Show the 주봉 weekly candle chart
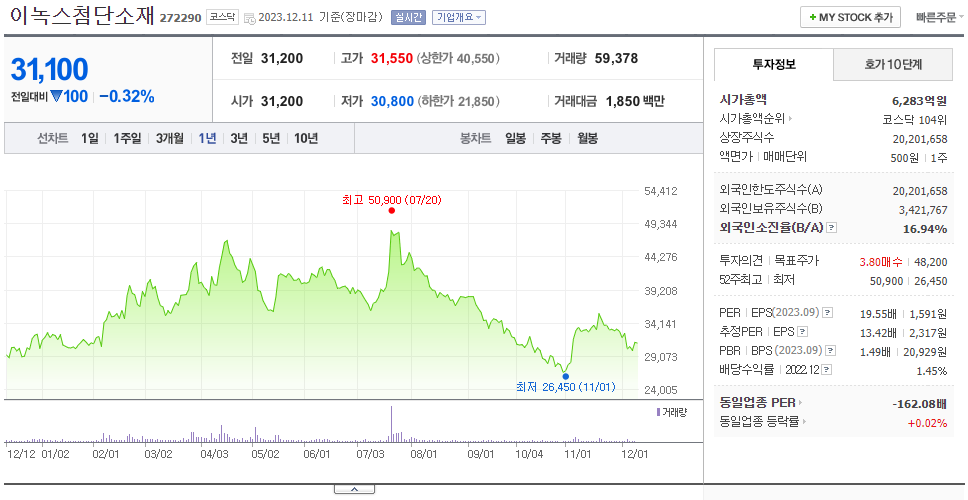This screenshot has height=500, width=968. coord(551,138)
